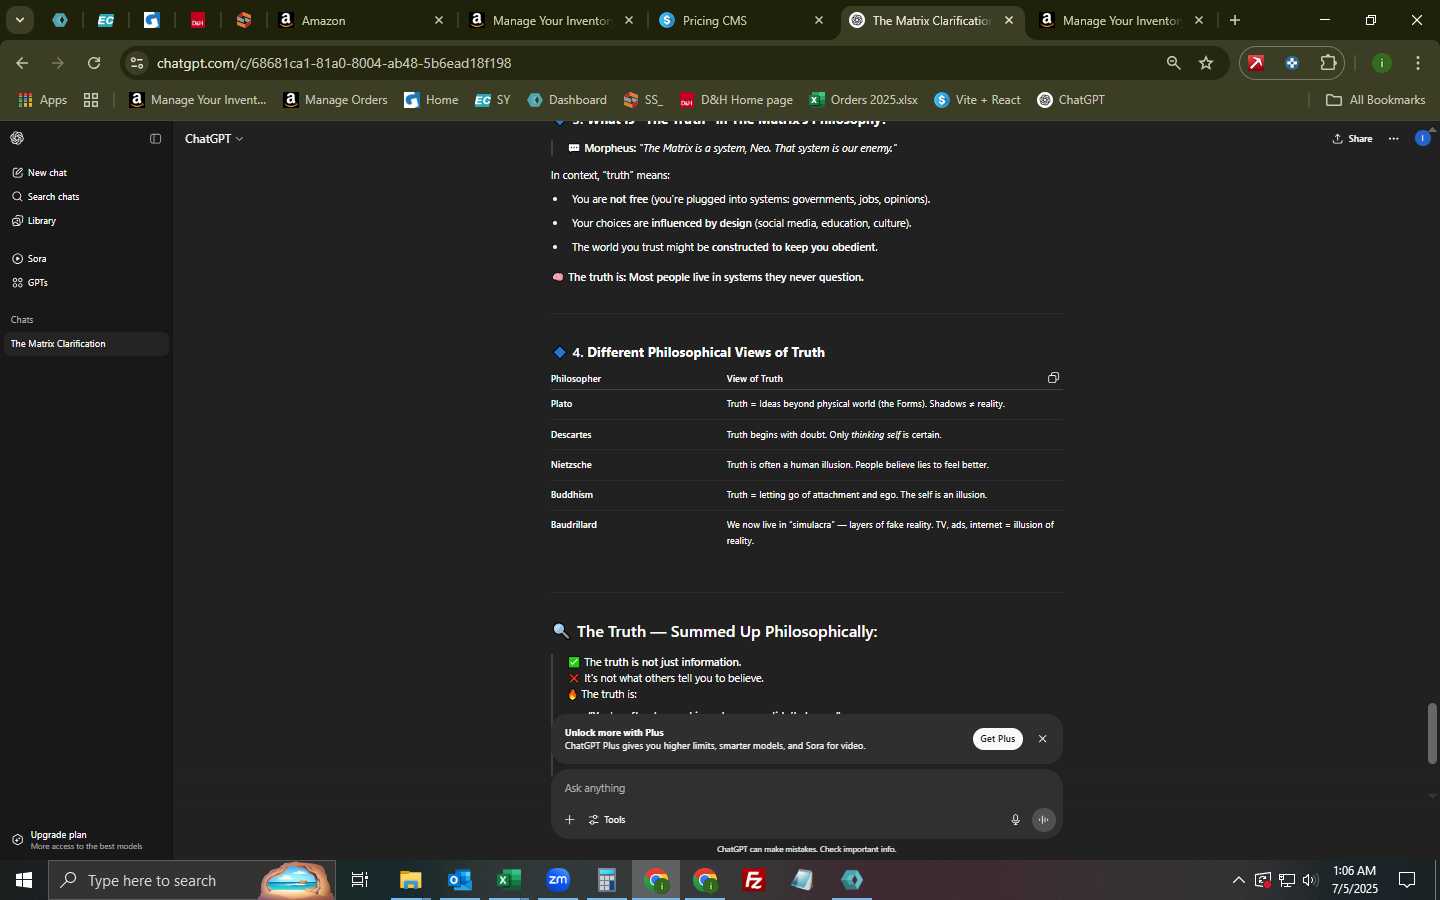
Task: Open the blue profile avatar menu
Action: pyautogui.click(x=1423, y=138)
